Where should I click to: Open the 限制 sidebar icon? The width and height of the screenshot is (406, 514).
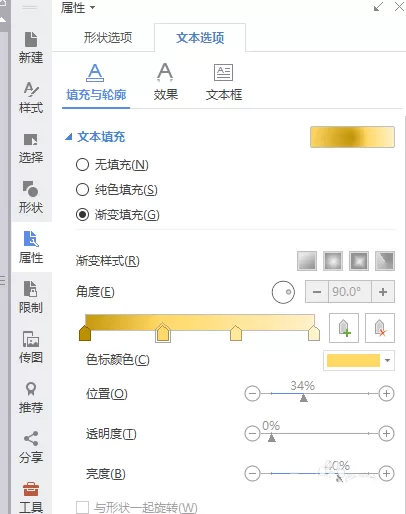point(31,297)
